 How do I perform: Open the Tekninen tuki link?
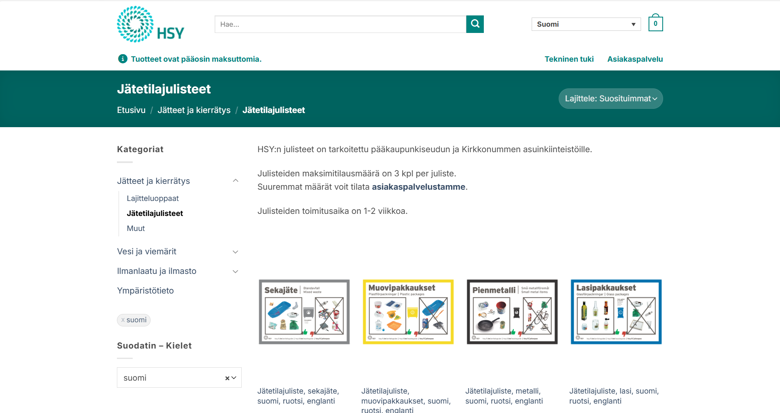(569, 59)
